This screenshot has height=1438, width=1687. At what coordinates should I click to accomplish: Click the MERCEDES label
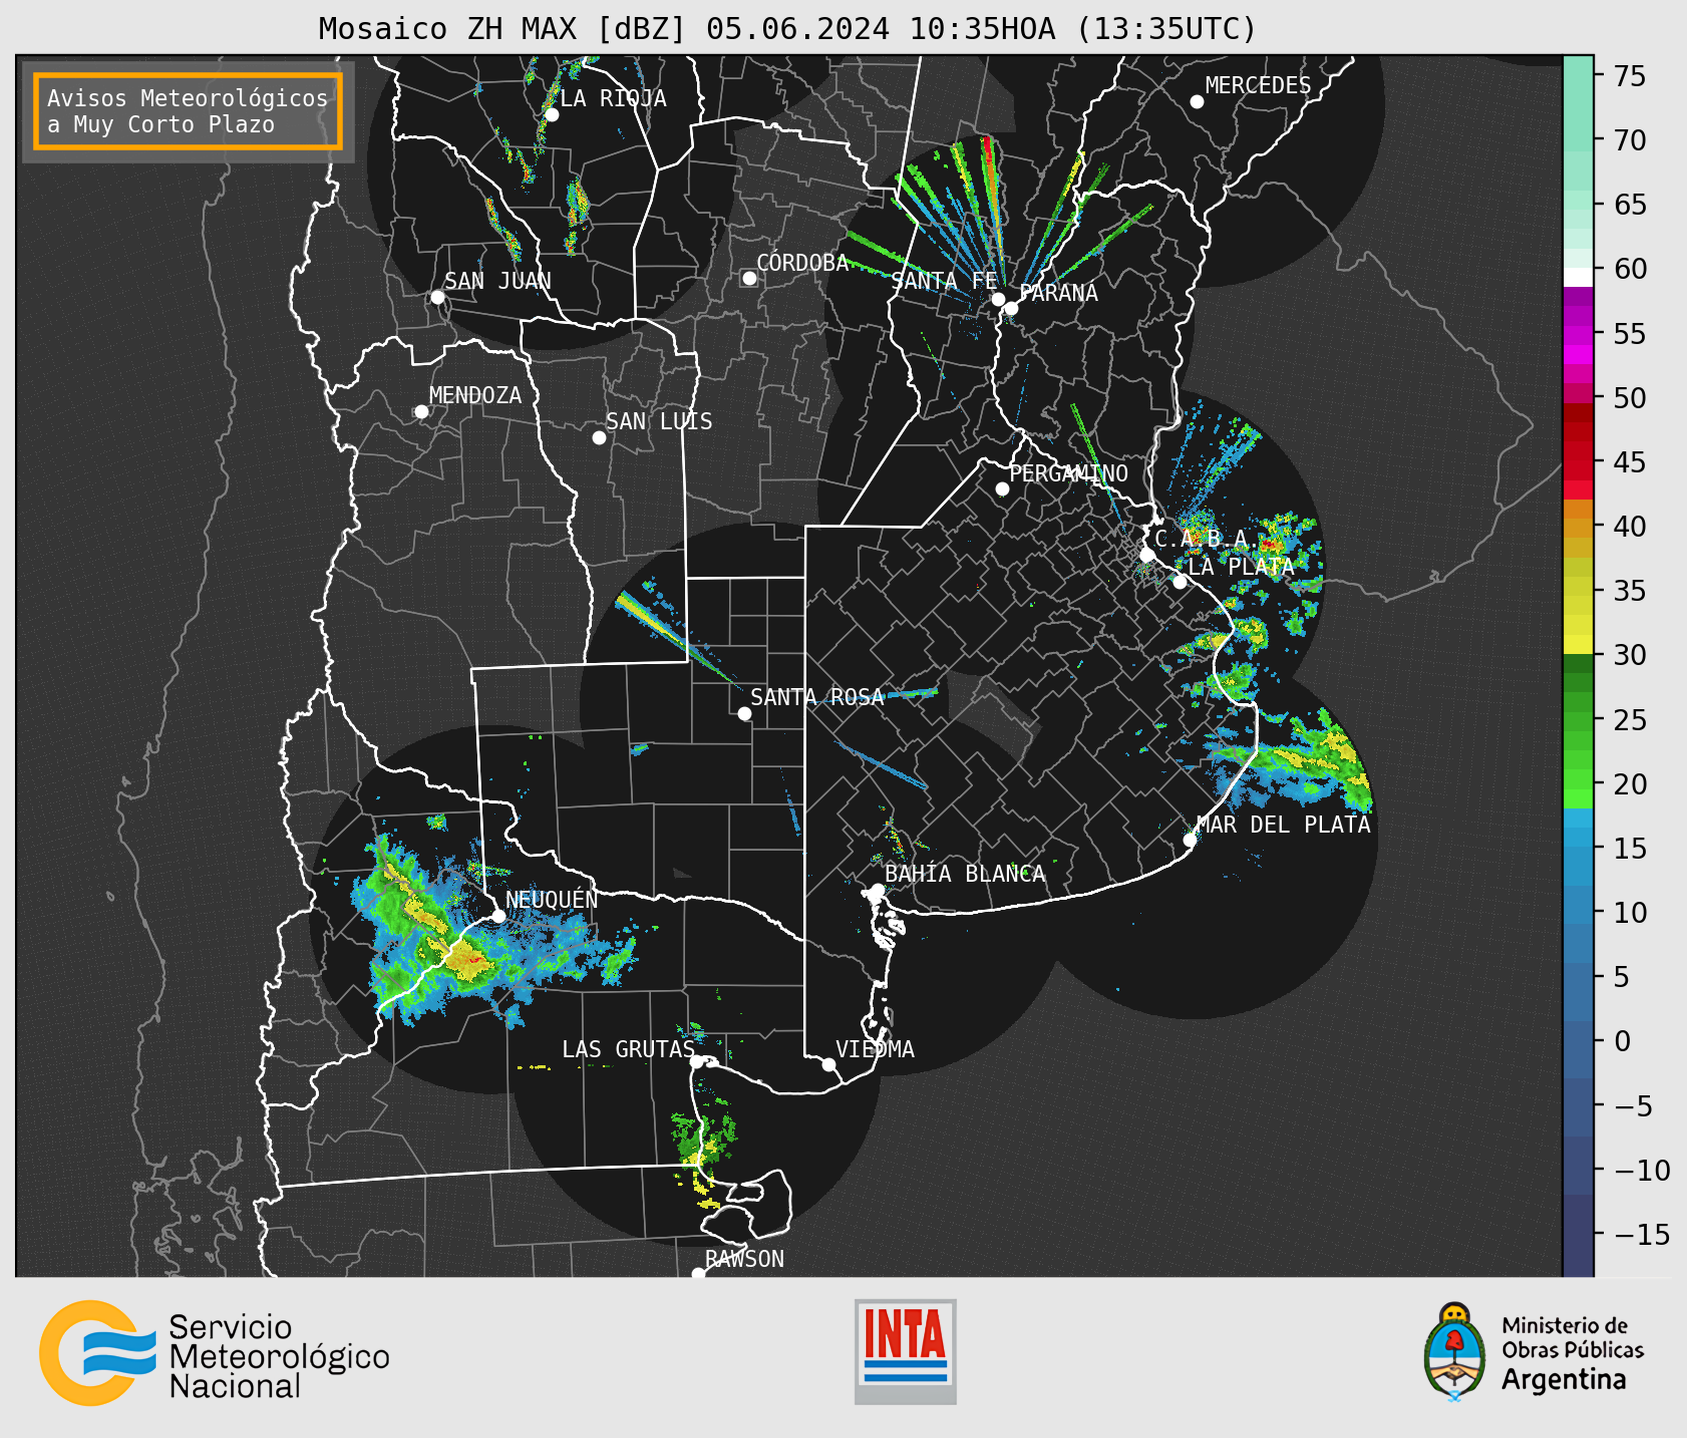pyautogui.click(x=1258, y=86)
